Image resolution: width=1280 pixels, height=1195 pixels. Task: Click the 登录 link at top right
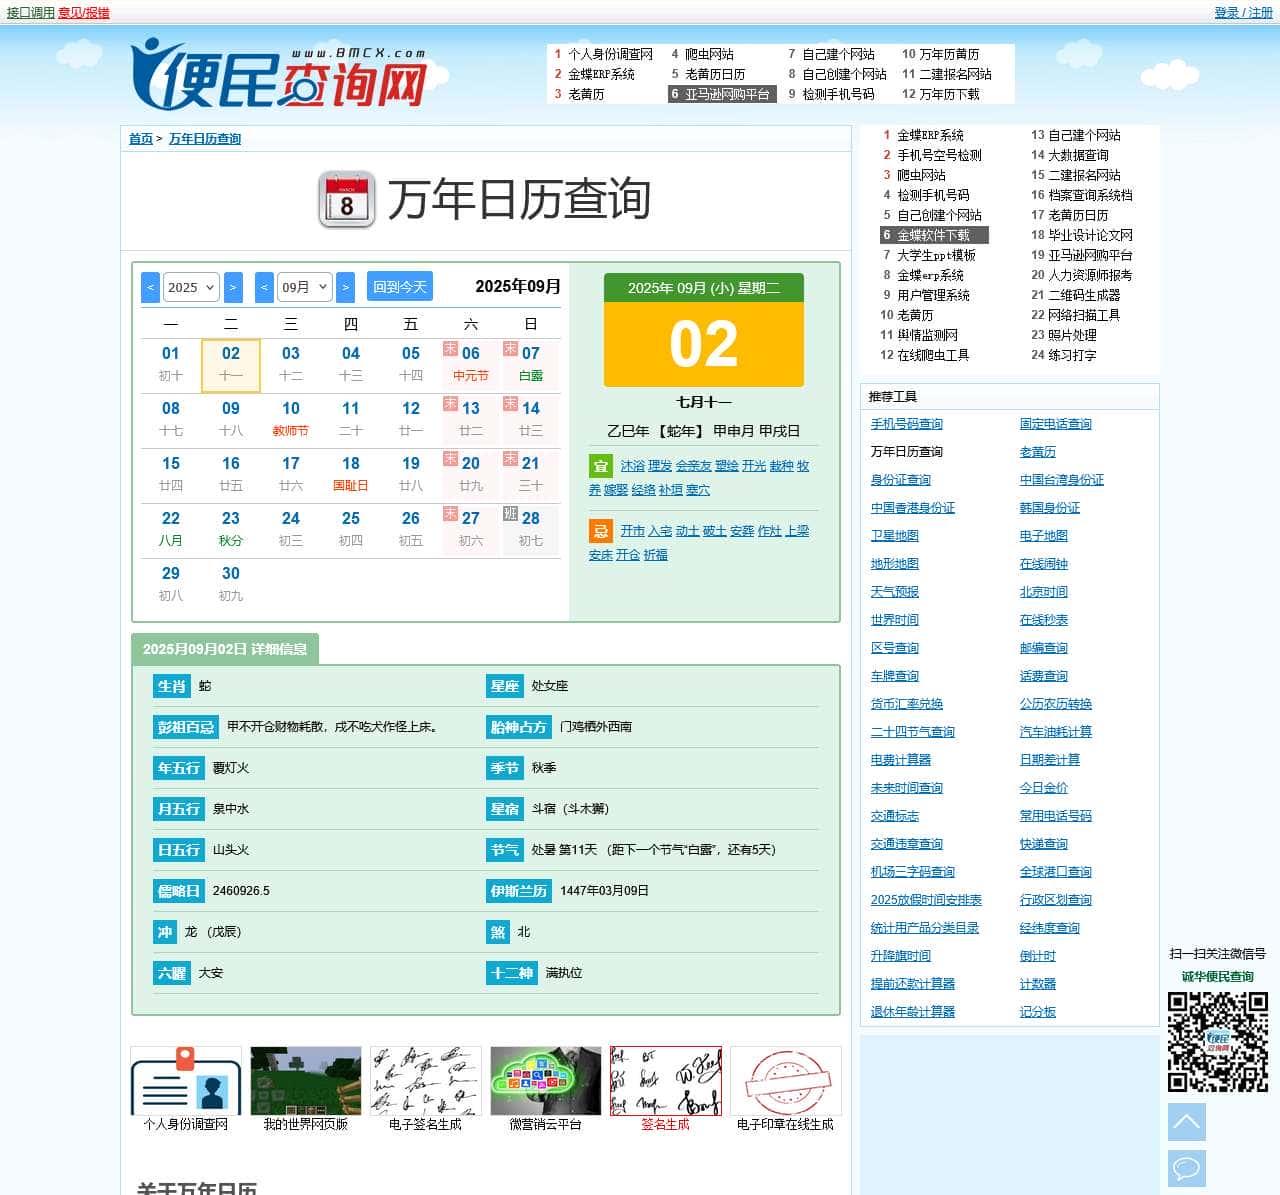(x=1226, y=13)
